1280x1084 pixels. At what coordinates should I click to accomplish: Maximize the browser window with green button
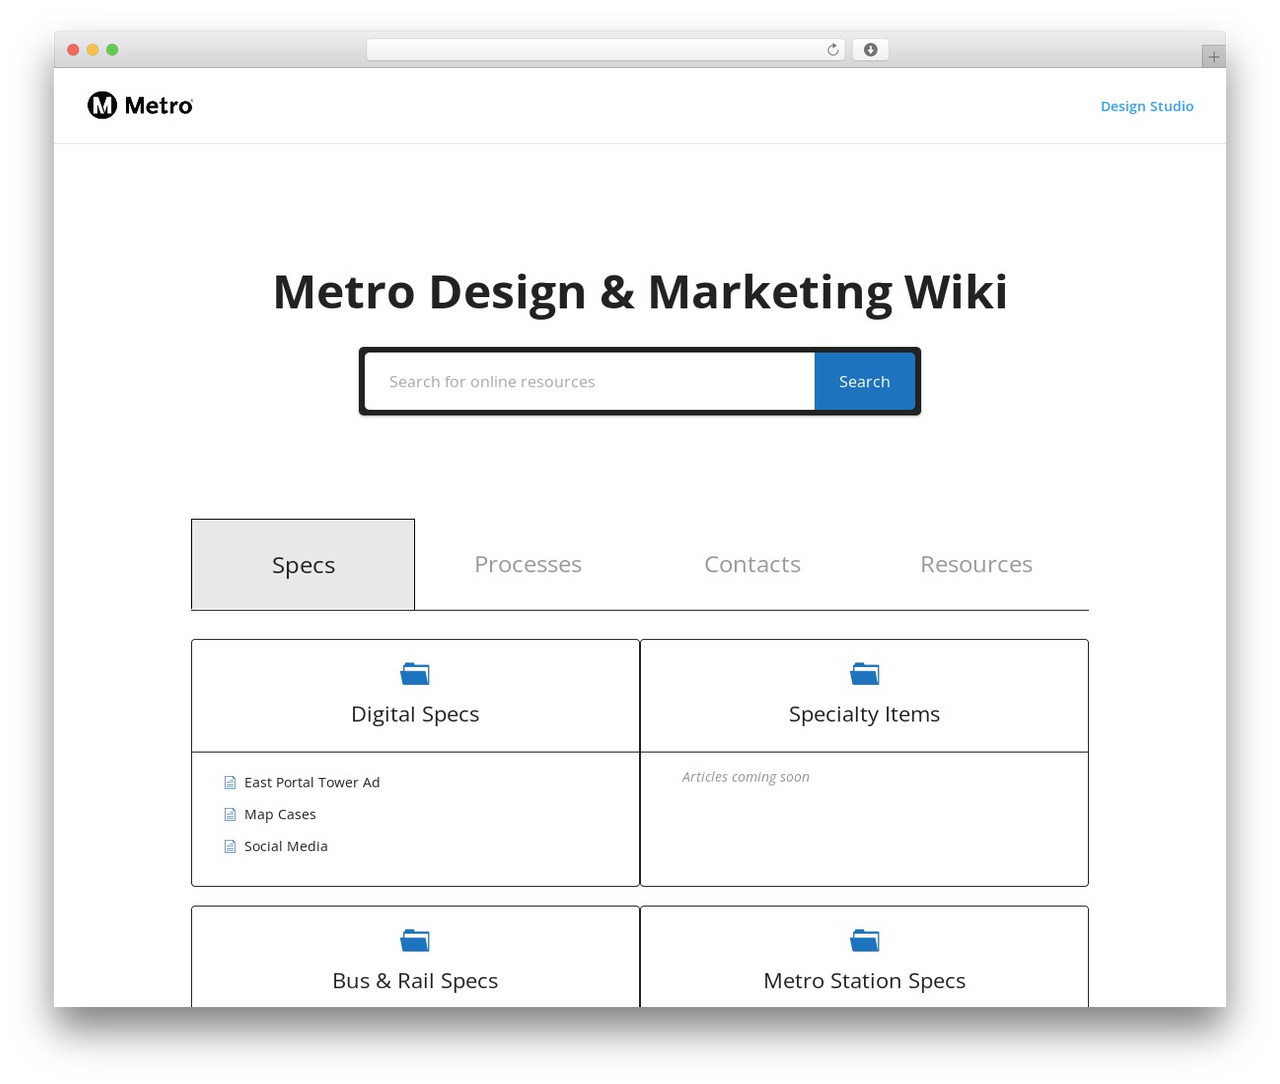112,50
